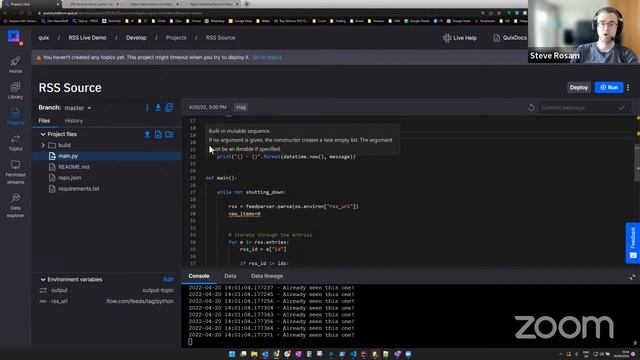This screenshot has width=640, height=360.
Task: Open Persisted streams in the sidebar
Action: (x=15, y=172)
